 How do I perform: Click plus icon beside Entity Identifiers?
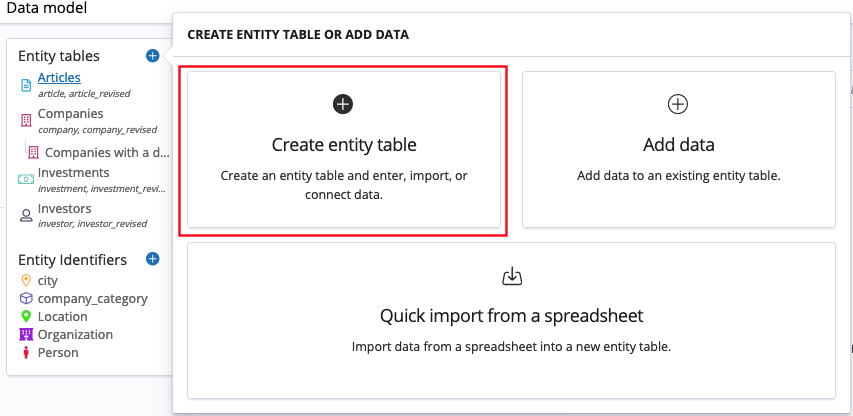click(152, 259)
